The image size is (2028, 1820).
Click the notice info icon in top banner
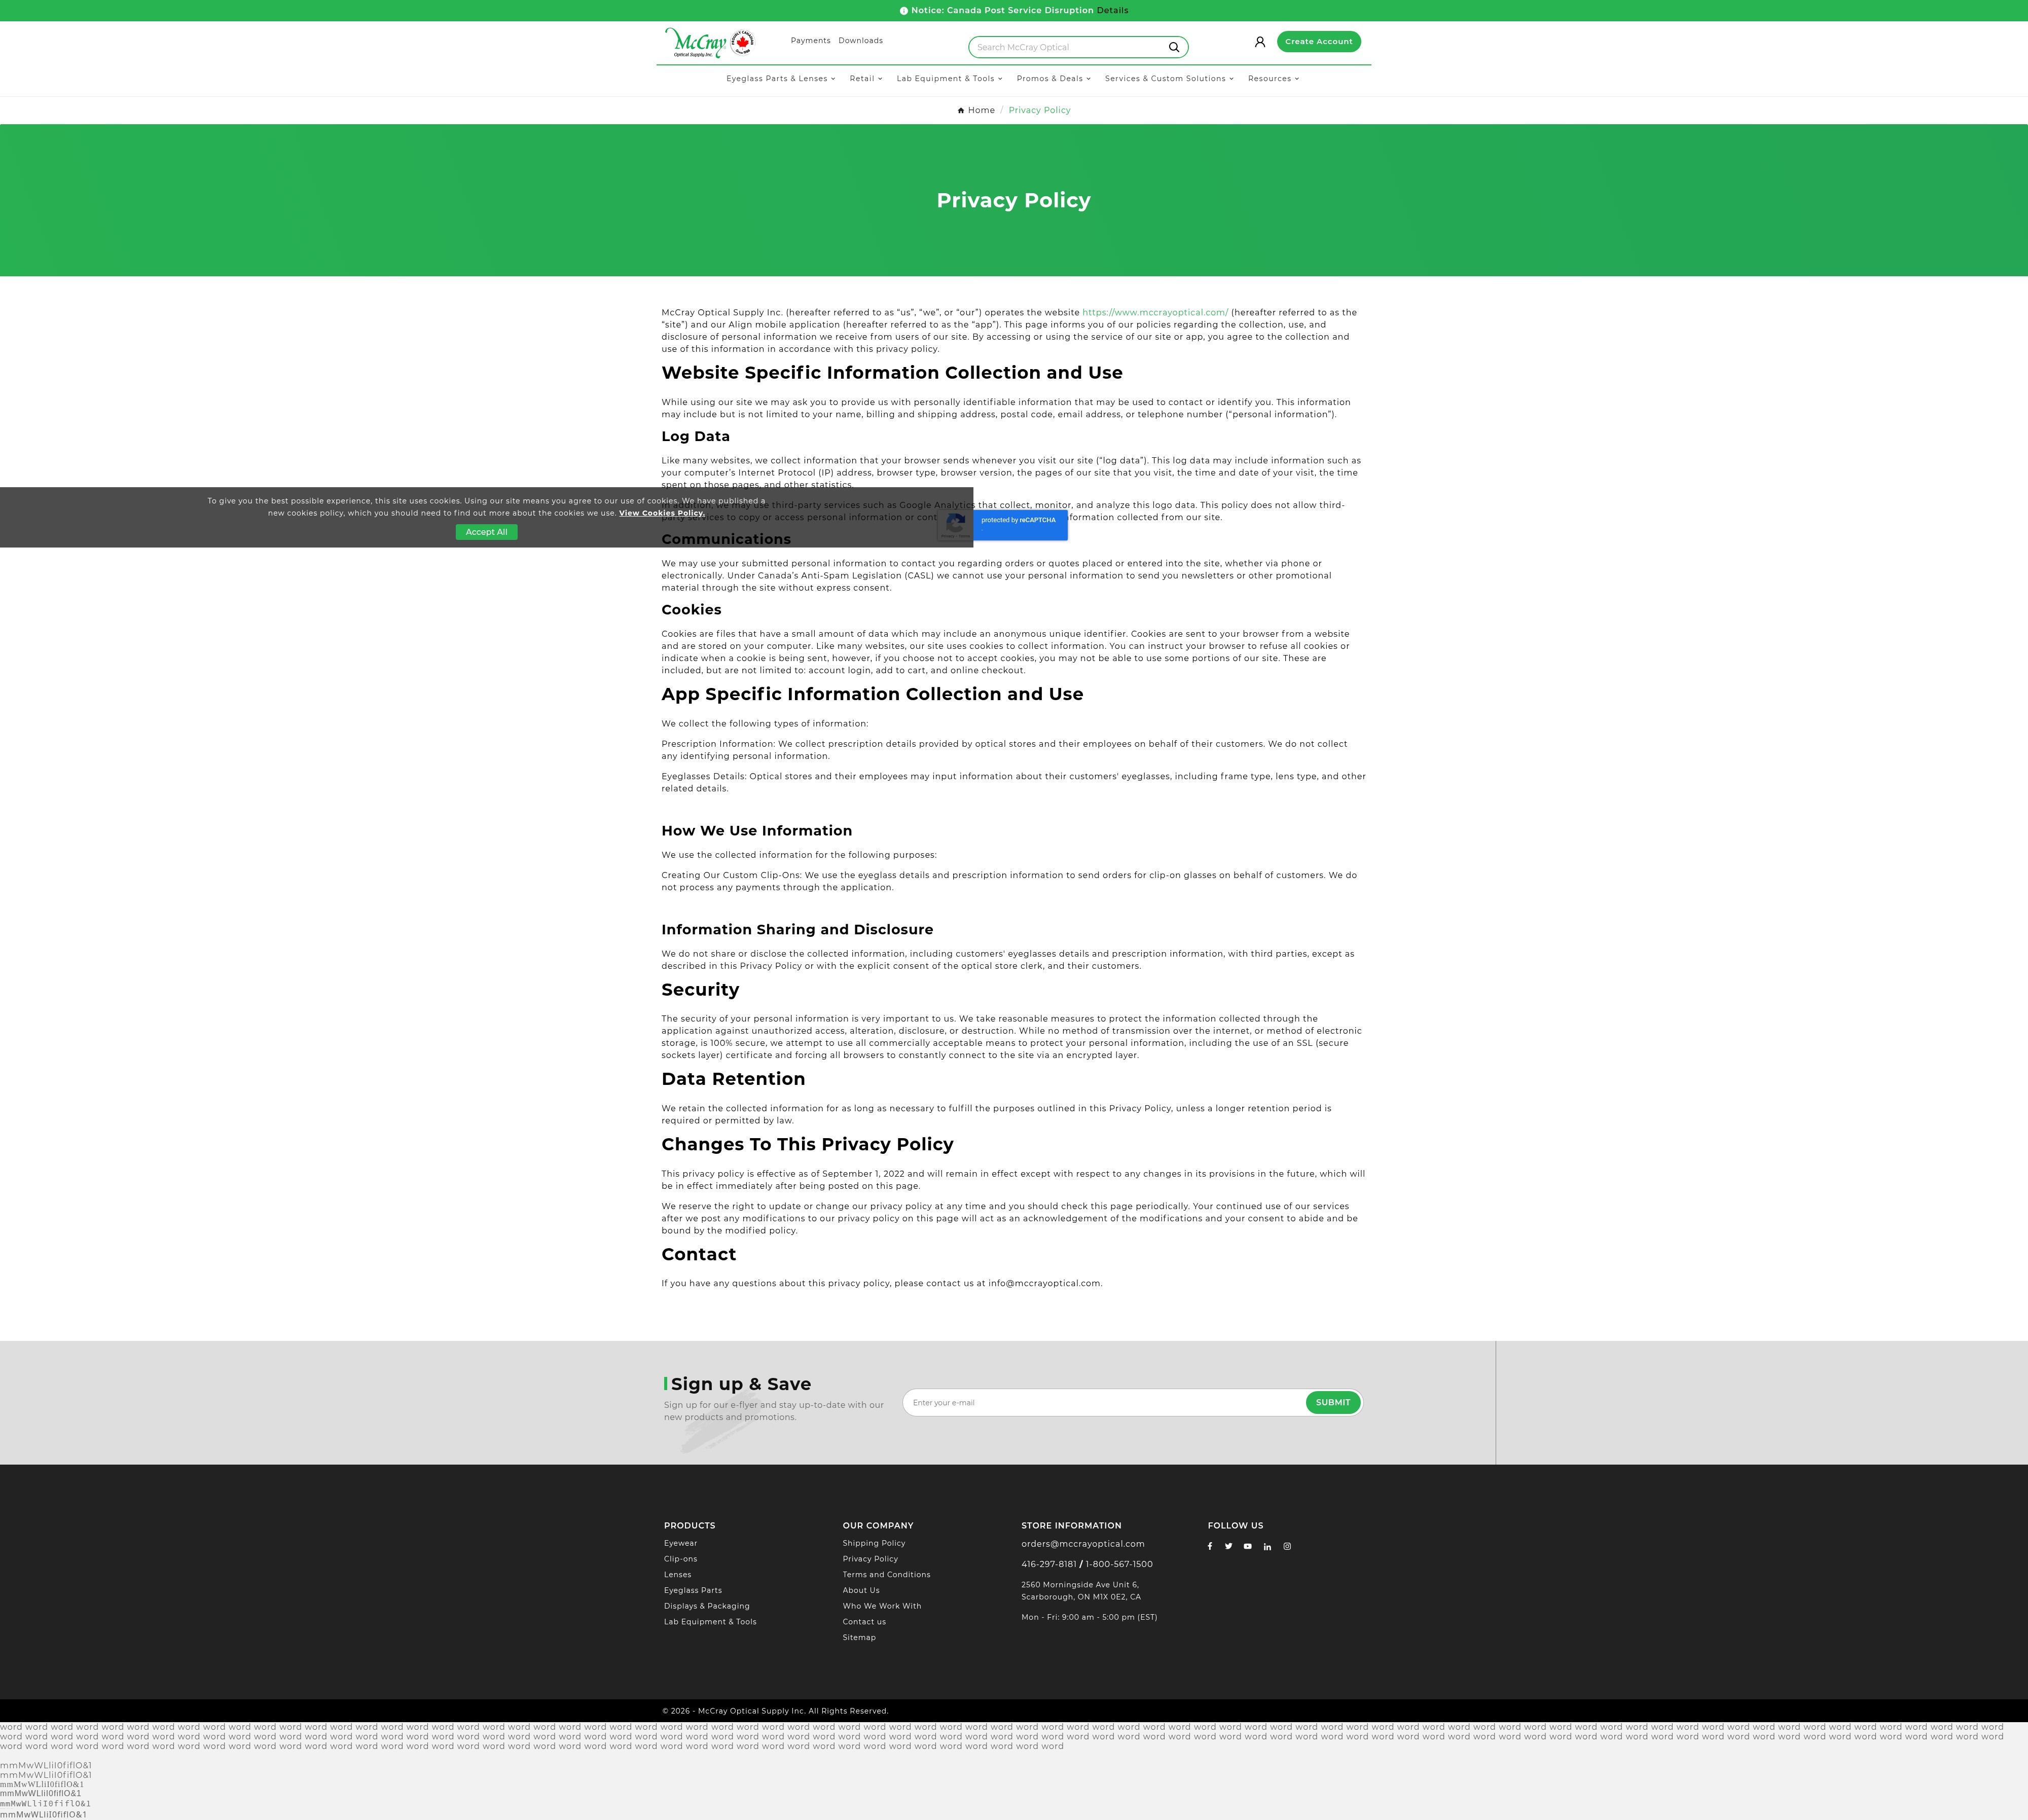point(904,11)
